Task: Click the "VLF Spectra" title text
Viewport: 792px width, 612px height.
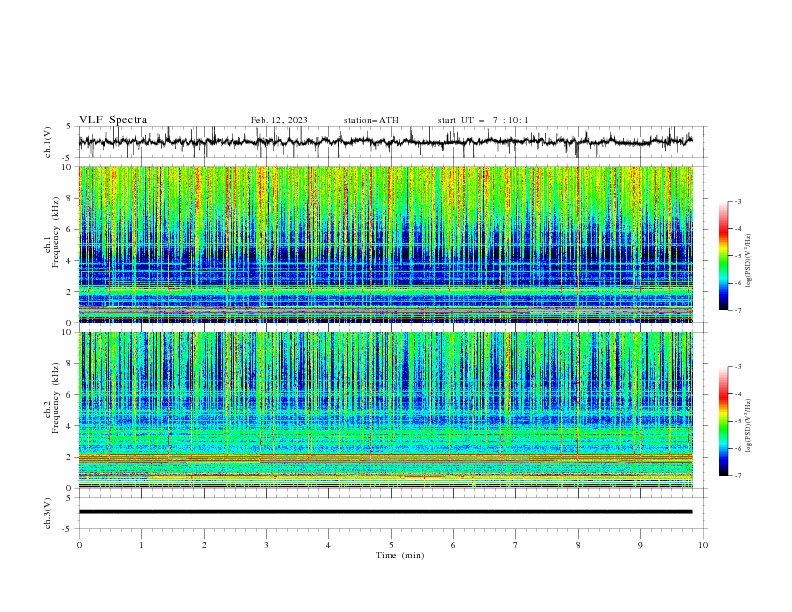Action: [113, 120]
